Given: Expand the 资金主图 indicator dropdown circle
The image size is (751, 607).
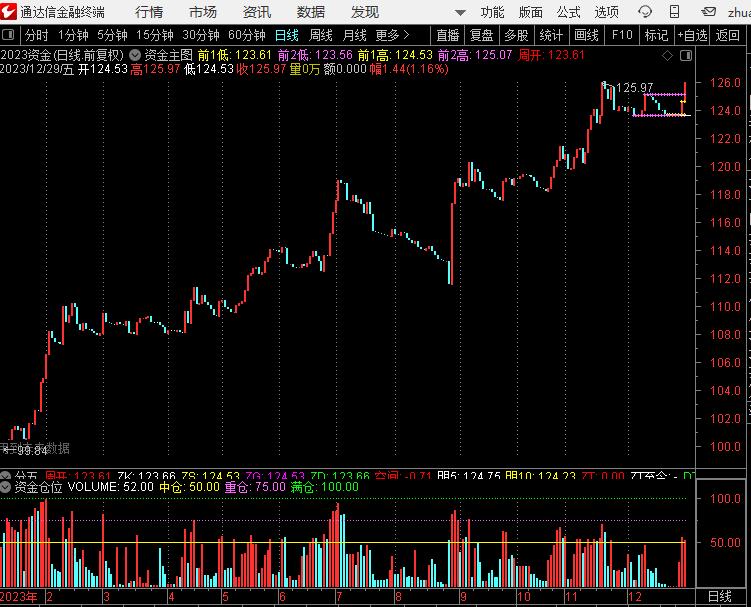Looking at the screenshot, I should (135, 55).
